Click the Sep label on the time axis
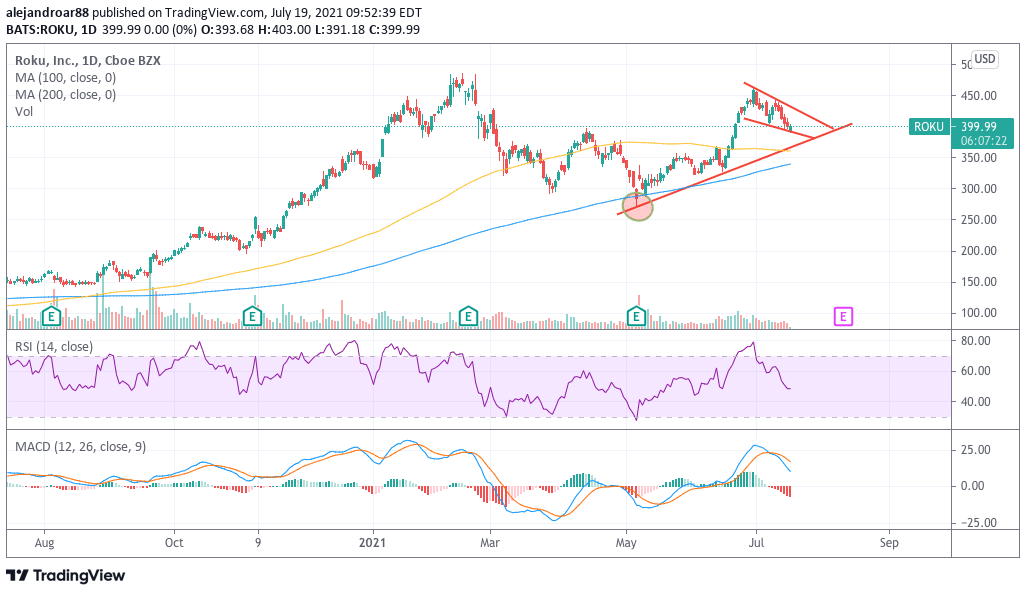Viewport: 1026px width, 594px height. [889, 543]
